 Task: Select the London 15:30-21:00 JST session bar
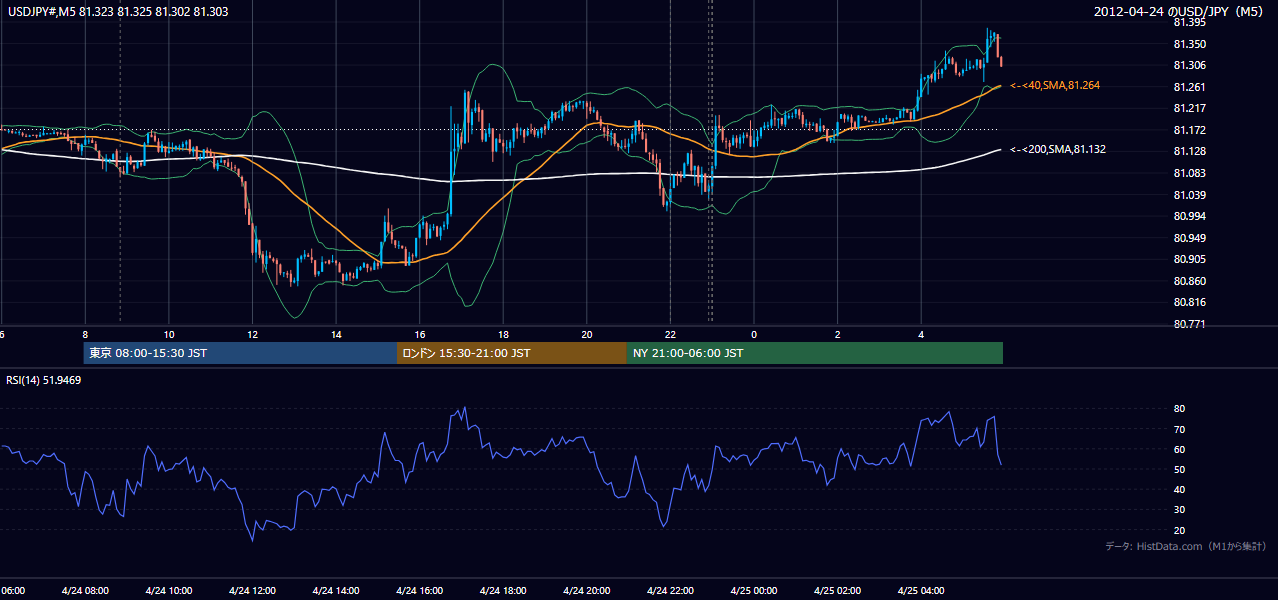point(512,353)
